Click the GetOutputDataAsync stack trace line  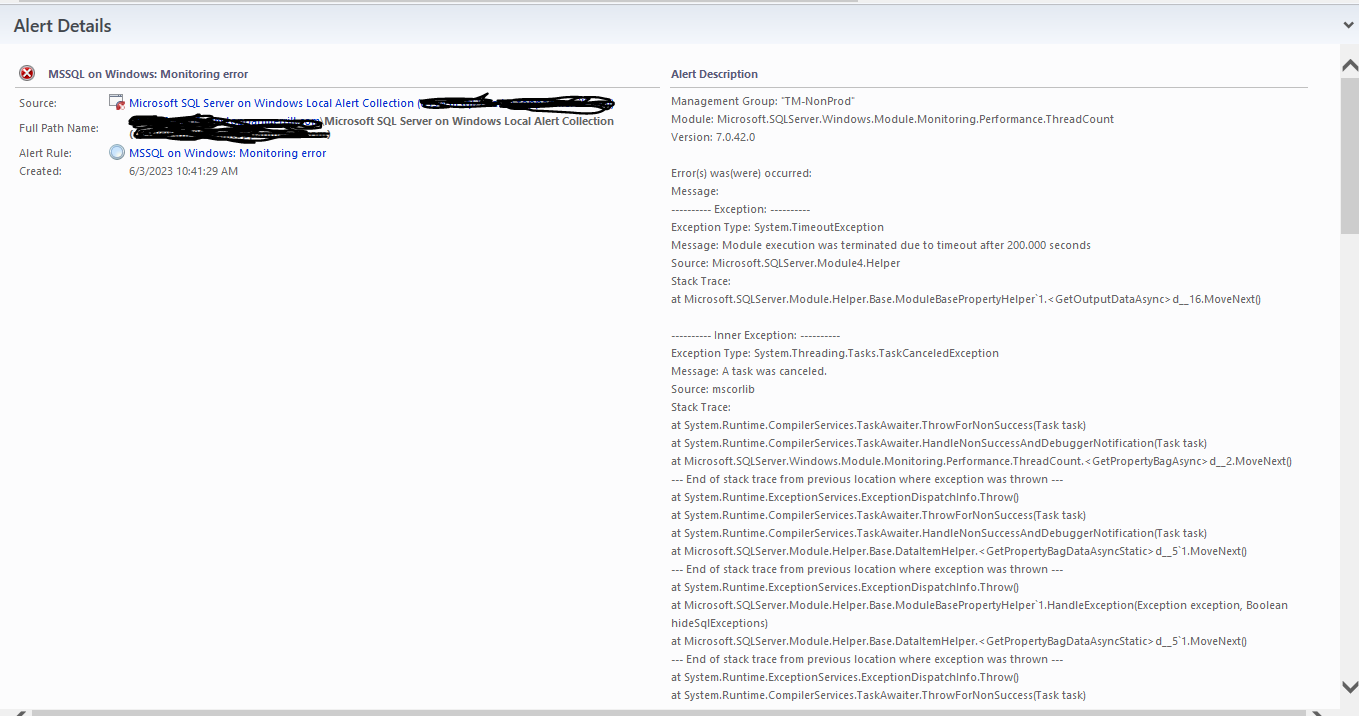click(x=966, y=299)
